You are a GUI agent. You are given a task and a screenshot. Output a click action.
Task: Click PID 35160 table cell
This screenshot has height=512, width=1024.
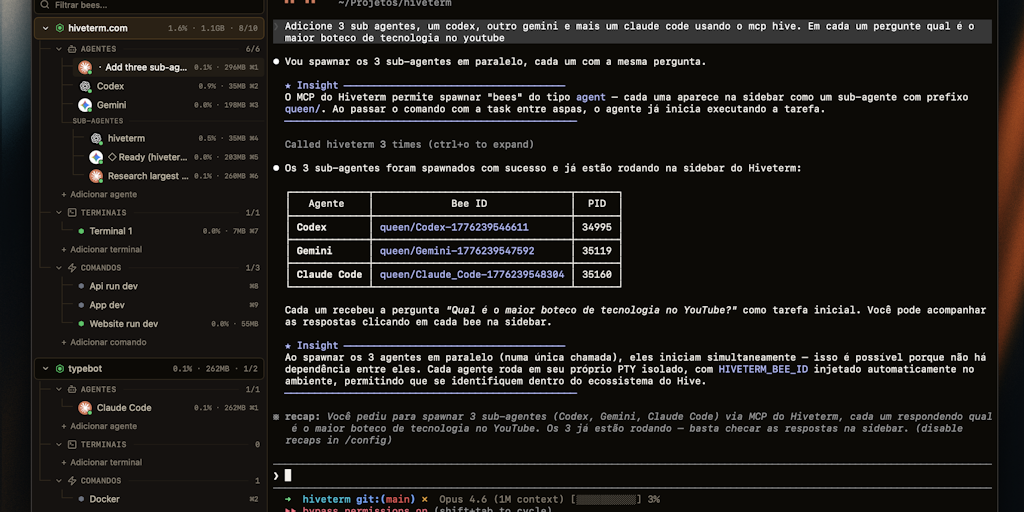(596, 275)
